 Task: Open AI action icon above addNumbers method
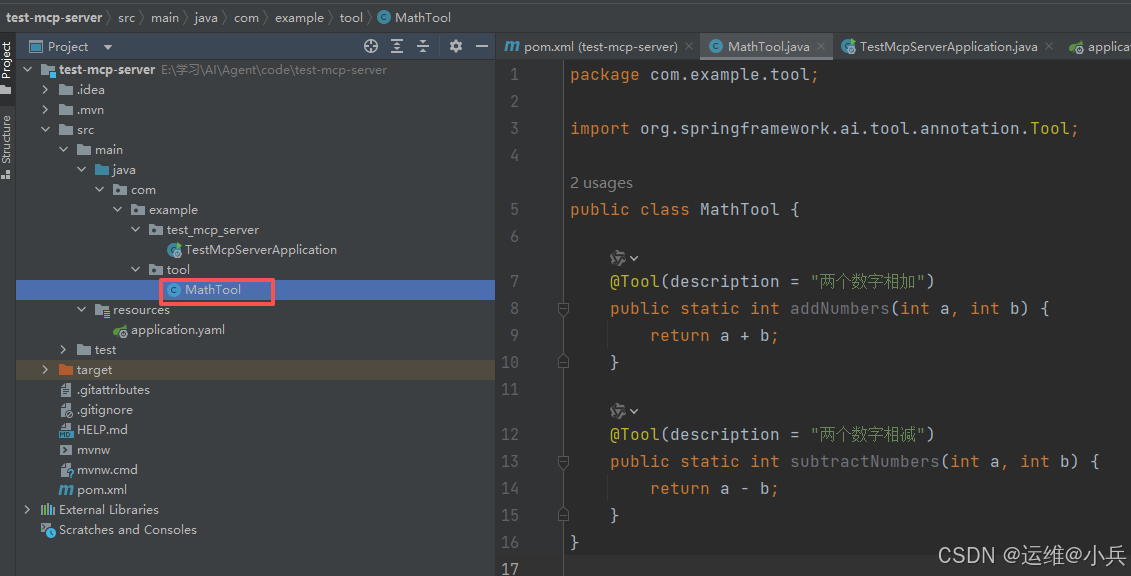pos(624,257)
